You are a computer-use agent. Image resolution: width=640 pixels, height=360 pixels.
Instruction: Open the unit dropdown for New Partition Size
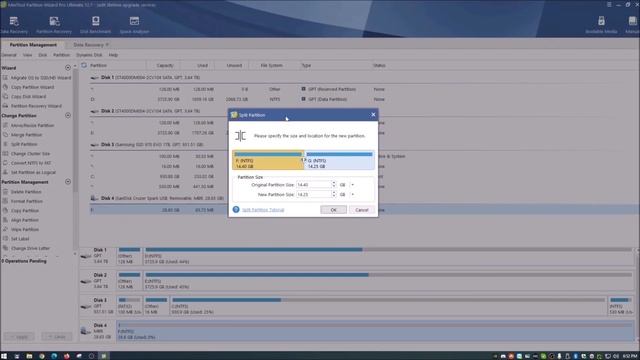353,195
